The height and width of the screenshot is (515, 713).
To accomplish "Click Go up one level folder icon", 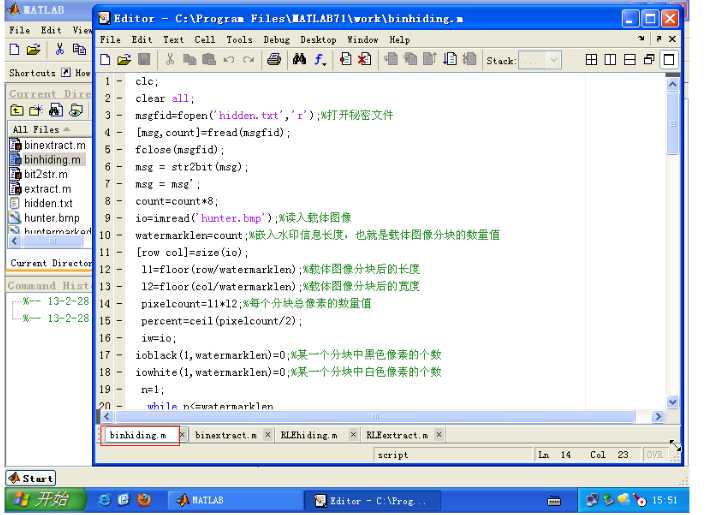I will (17, 110).
